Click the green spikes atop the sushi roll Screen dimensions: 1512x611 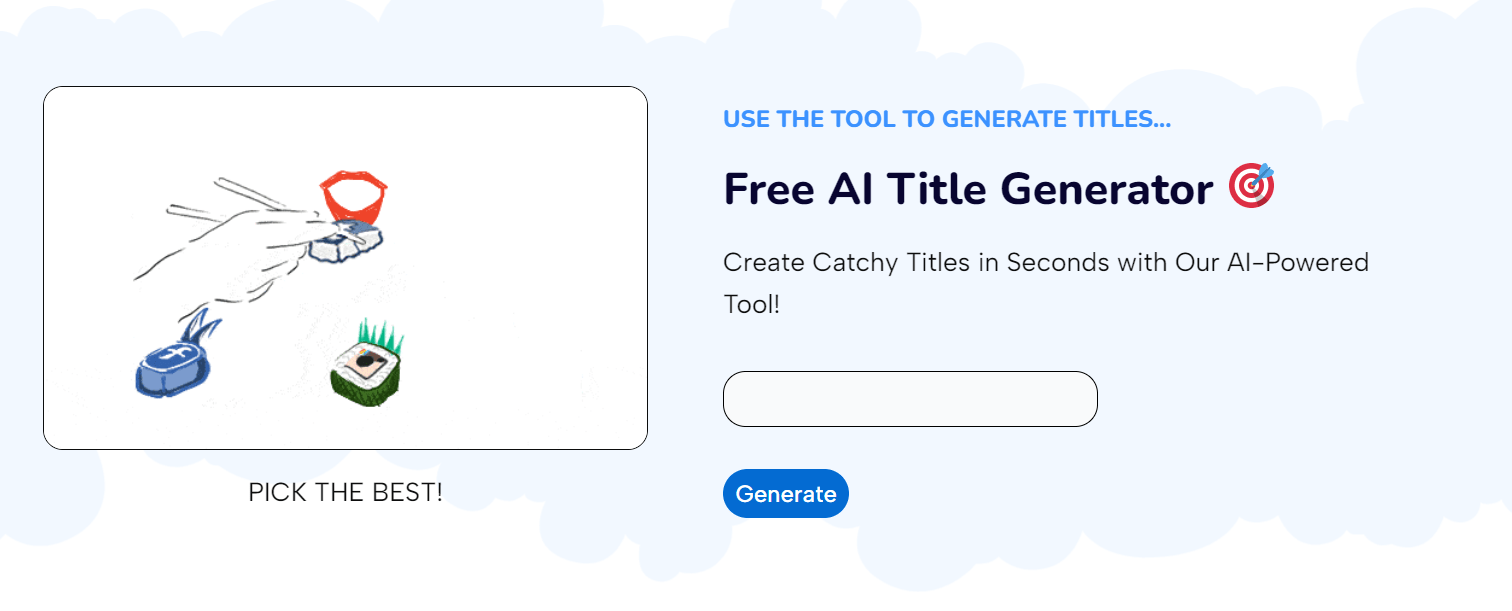pos(378,335)
